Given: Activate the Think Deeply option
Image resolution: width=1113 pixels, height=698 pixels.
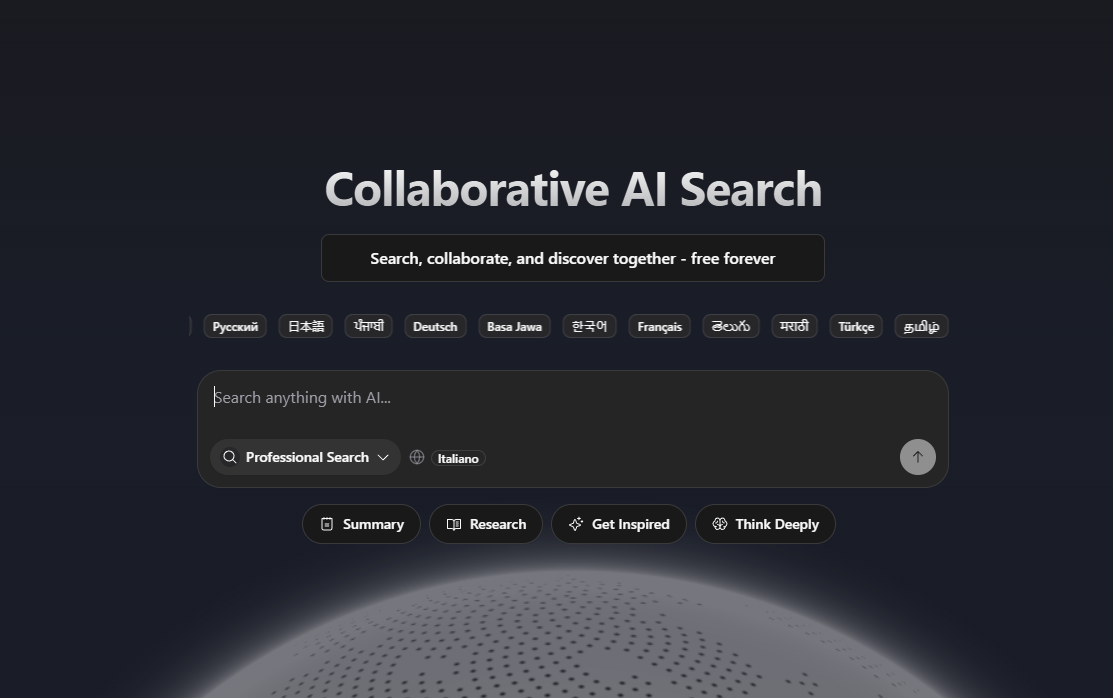Looking at the screenshot, I should pos(765,524).
